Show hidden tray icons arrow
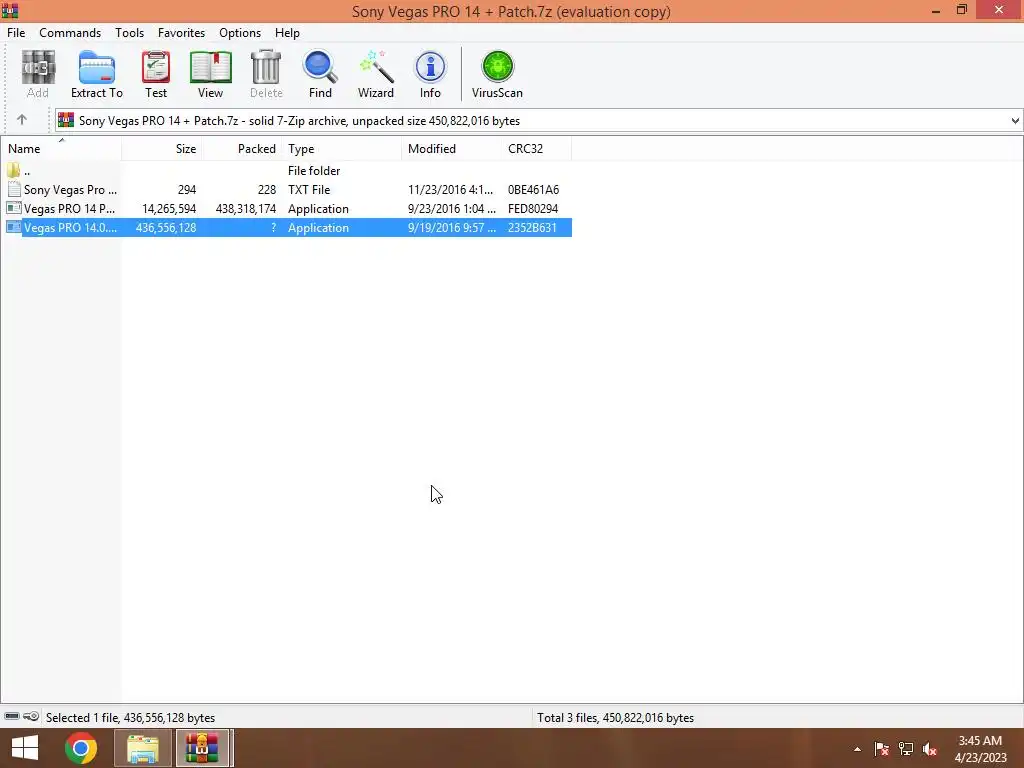The image size is (1024, 768). pyautogui.click(x=857, y=749)
